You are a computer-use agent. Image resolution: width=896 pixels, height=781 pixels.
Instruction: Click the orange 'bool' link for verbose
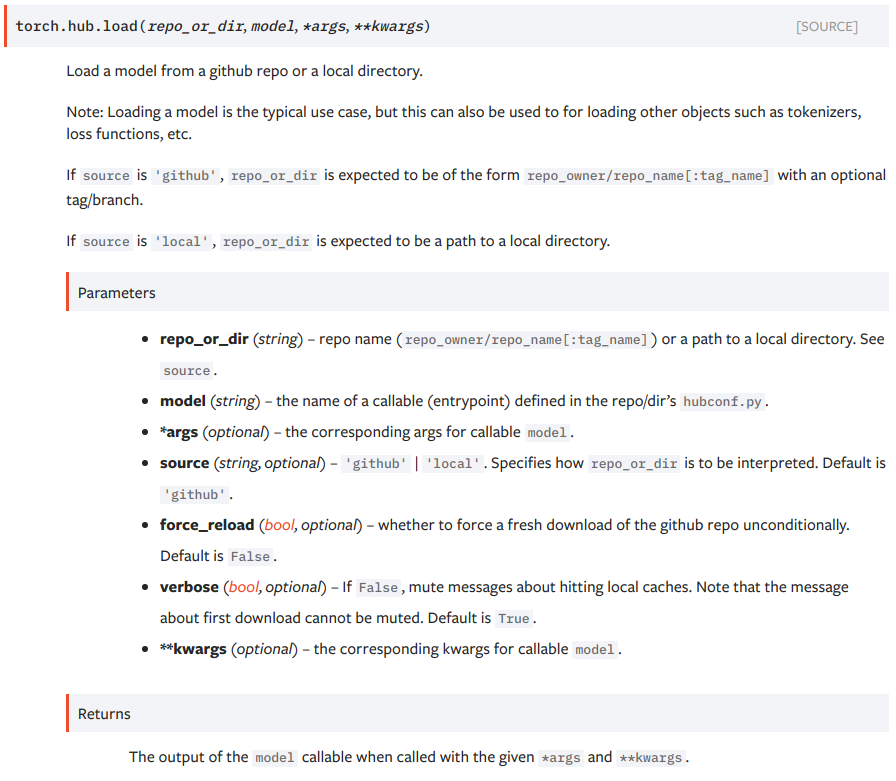coord(243,587)
